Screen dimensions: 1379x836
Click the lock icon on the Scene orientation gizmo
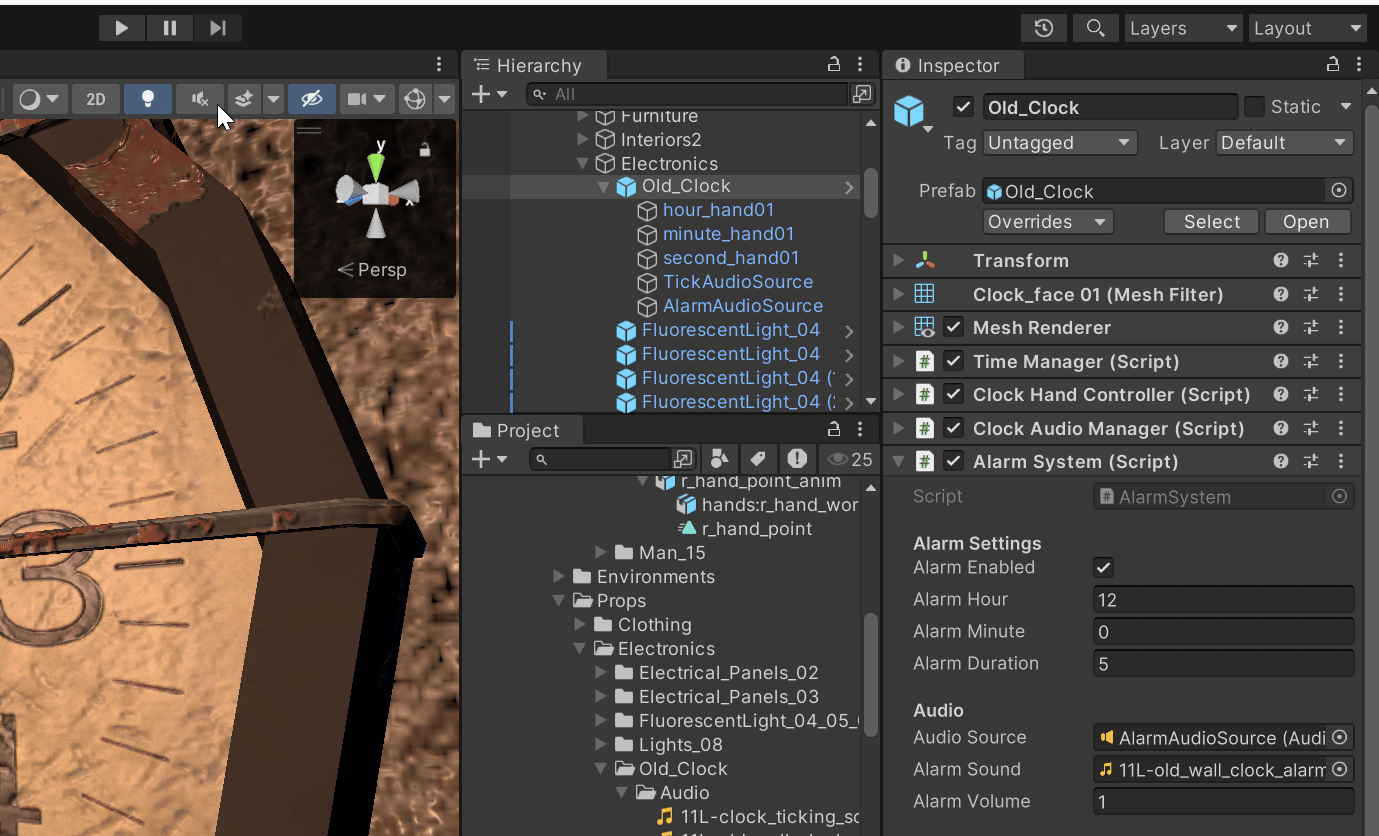425,150
